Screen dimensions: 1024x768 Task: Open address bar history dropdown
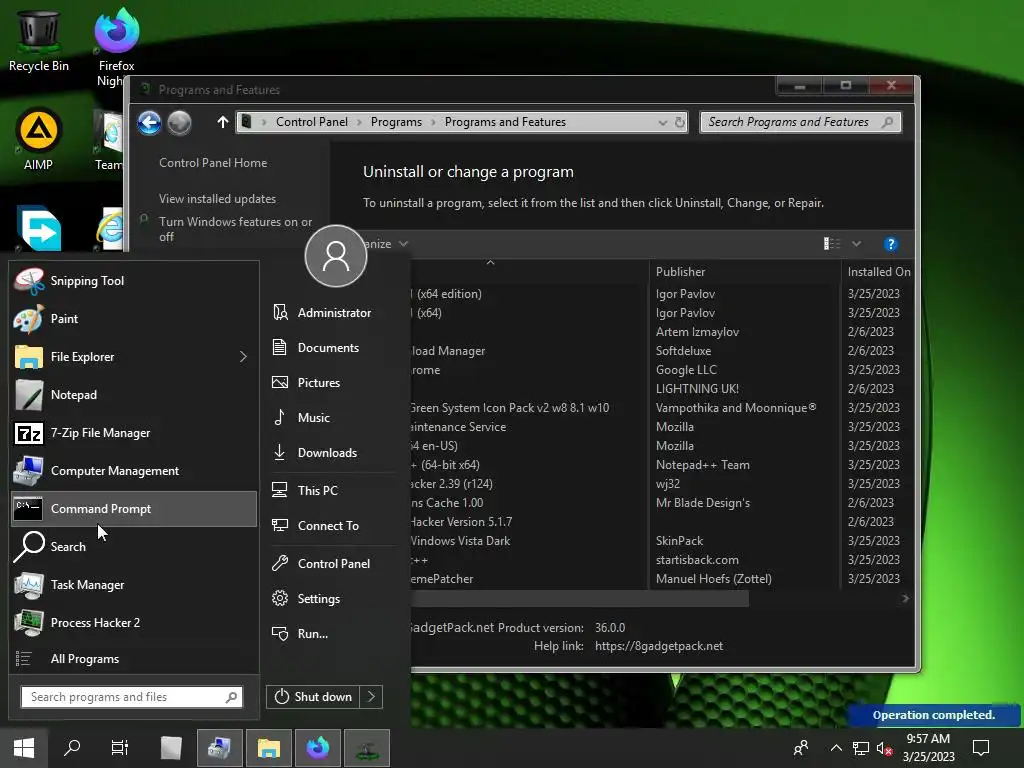(x=662, y=122)
